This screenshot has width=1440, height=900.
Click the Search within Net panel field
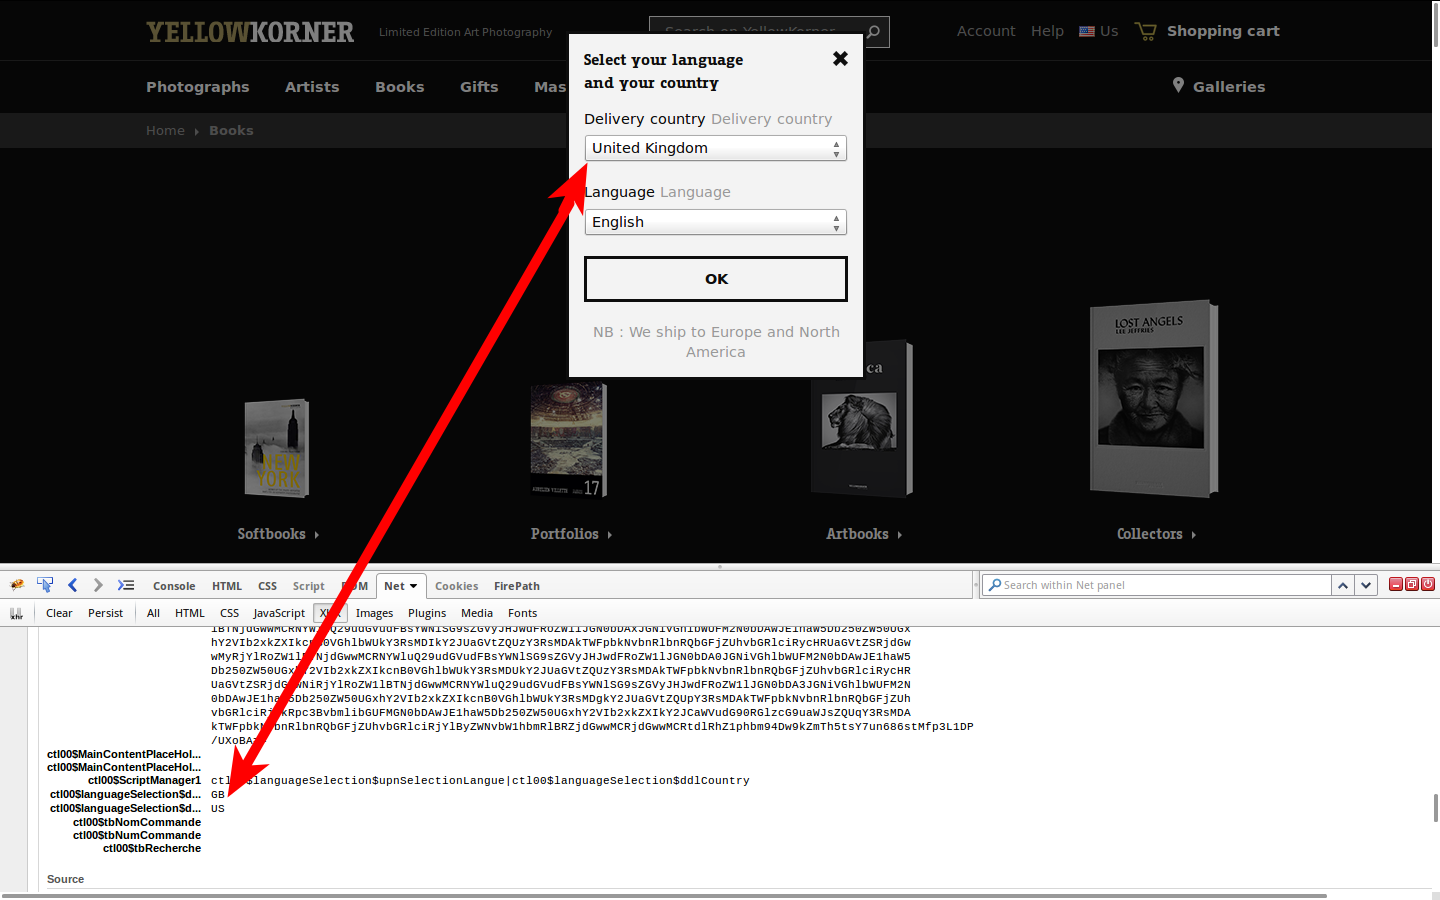click(x=1160, y=585)
